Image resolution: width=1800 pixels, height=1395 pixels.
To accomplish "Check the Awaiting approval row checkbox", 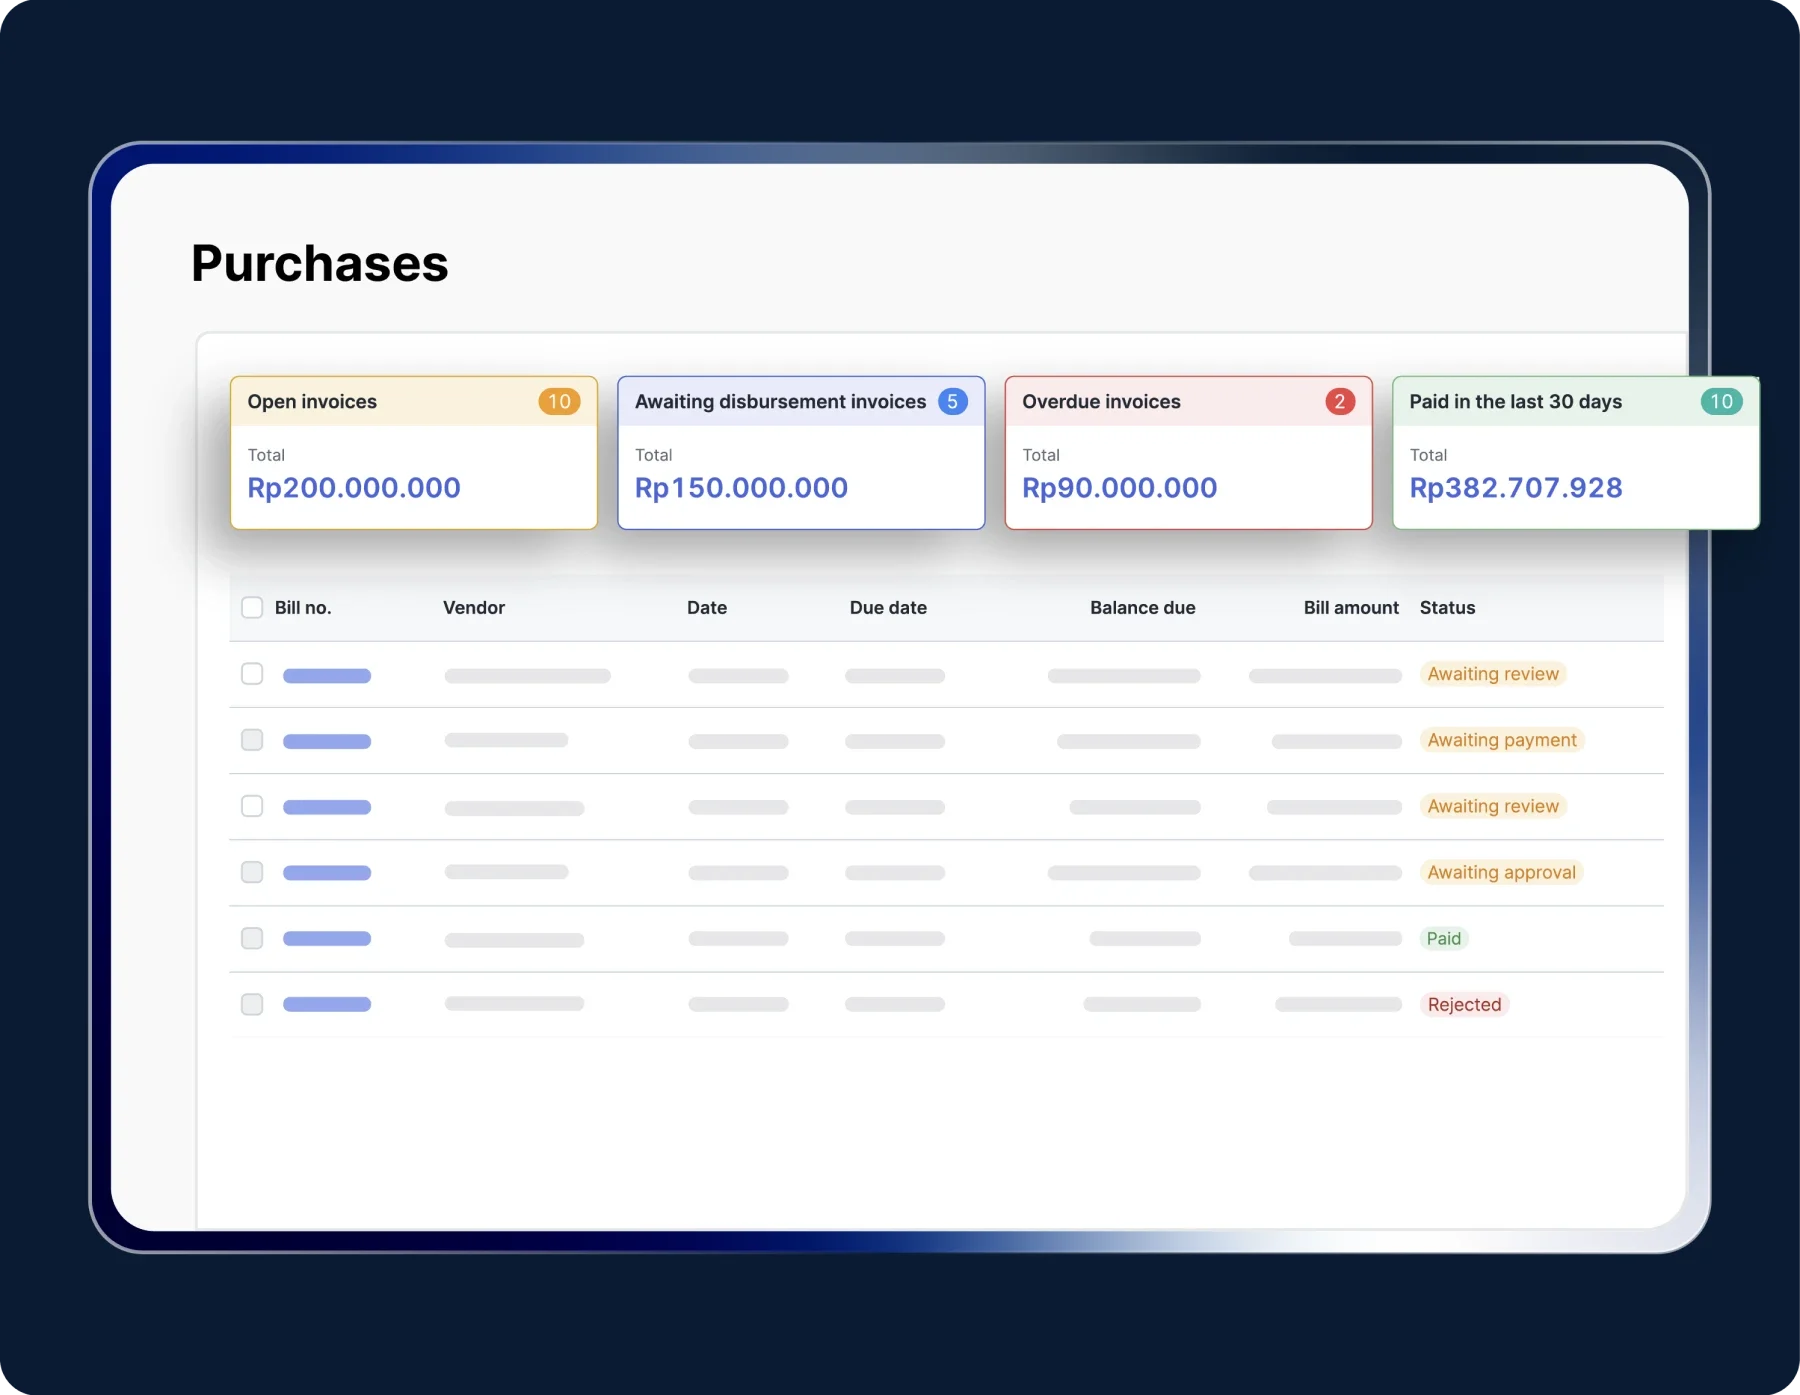I will (252, 872).
